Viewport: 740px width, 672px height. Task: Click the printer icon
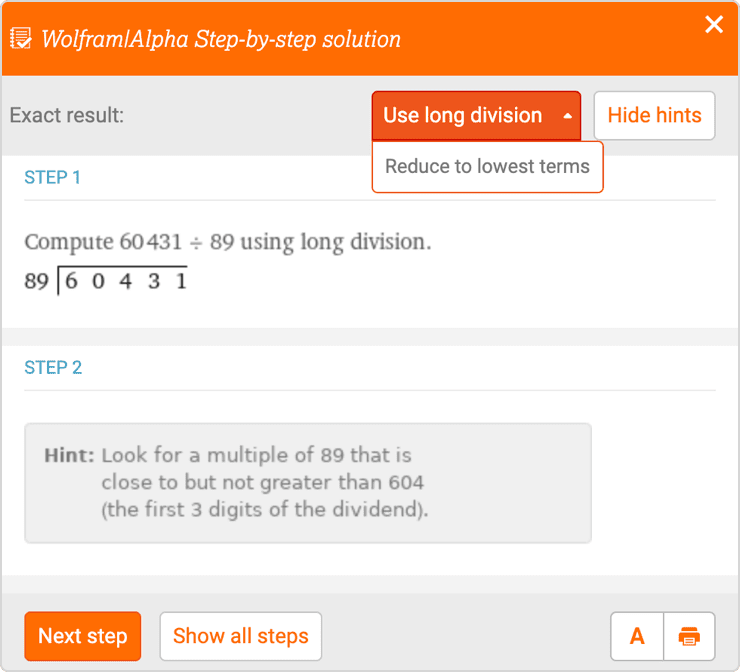[x=688, y=636]
